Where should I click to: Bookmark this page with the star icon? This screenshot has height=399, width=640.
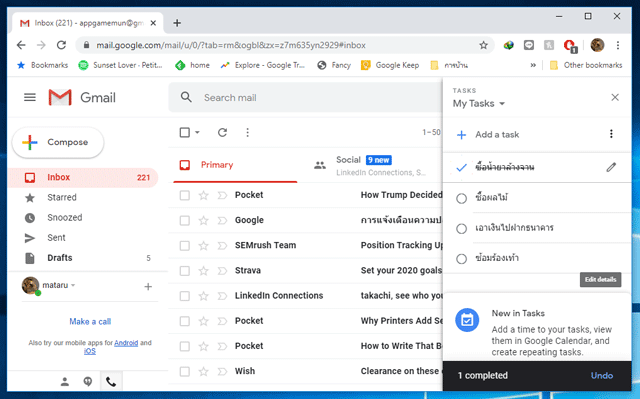483,45
